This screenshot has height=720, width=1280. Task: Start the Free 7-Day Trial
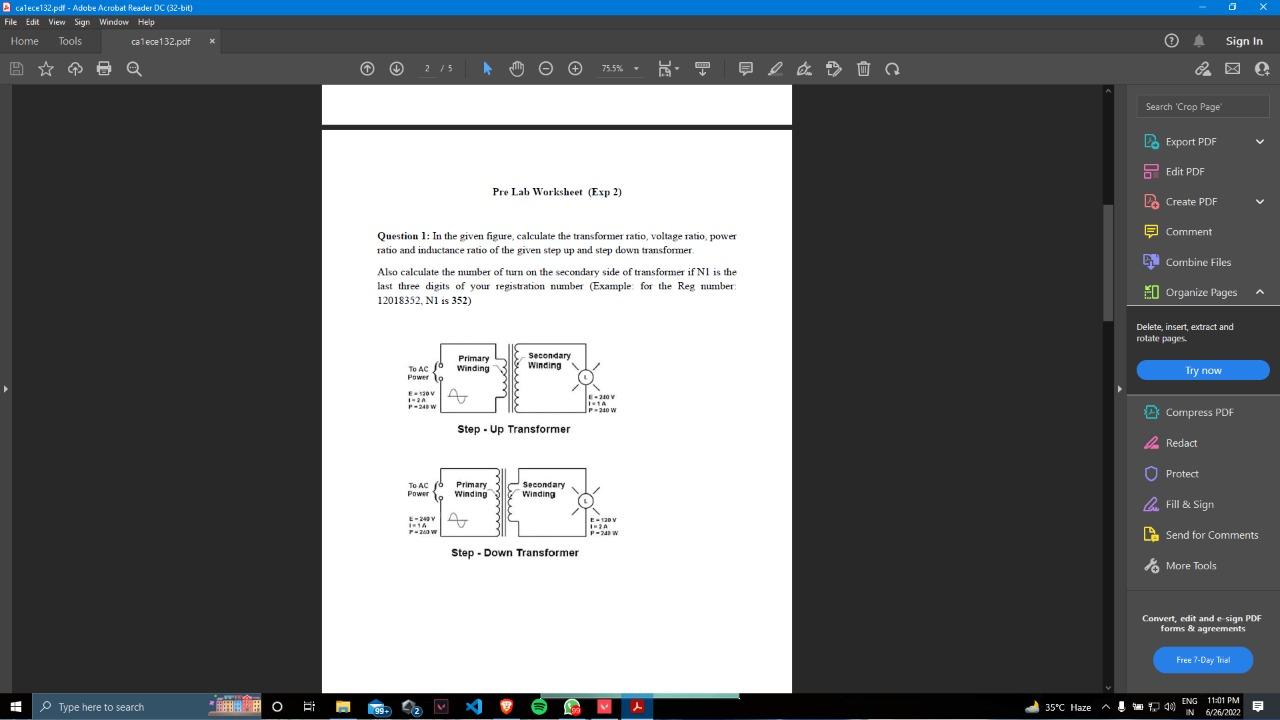[x=1202, y=660]
